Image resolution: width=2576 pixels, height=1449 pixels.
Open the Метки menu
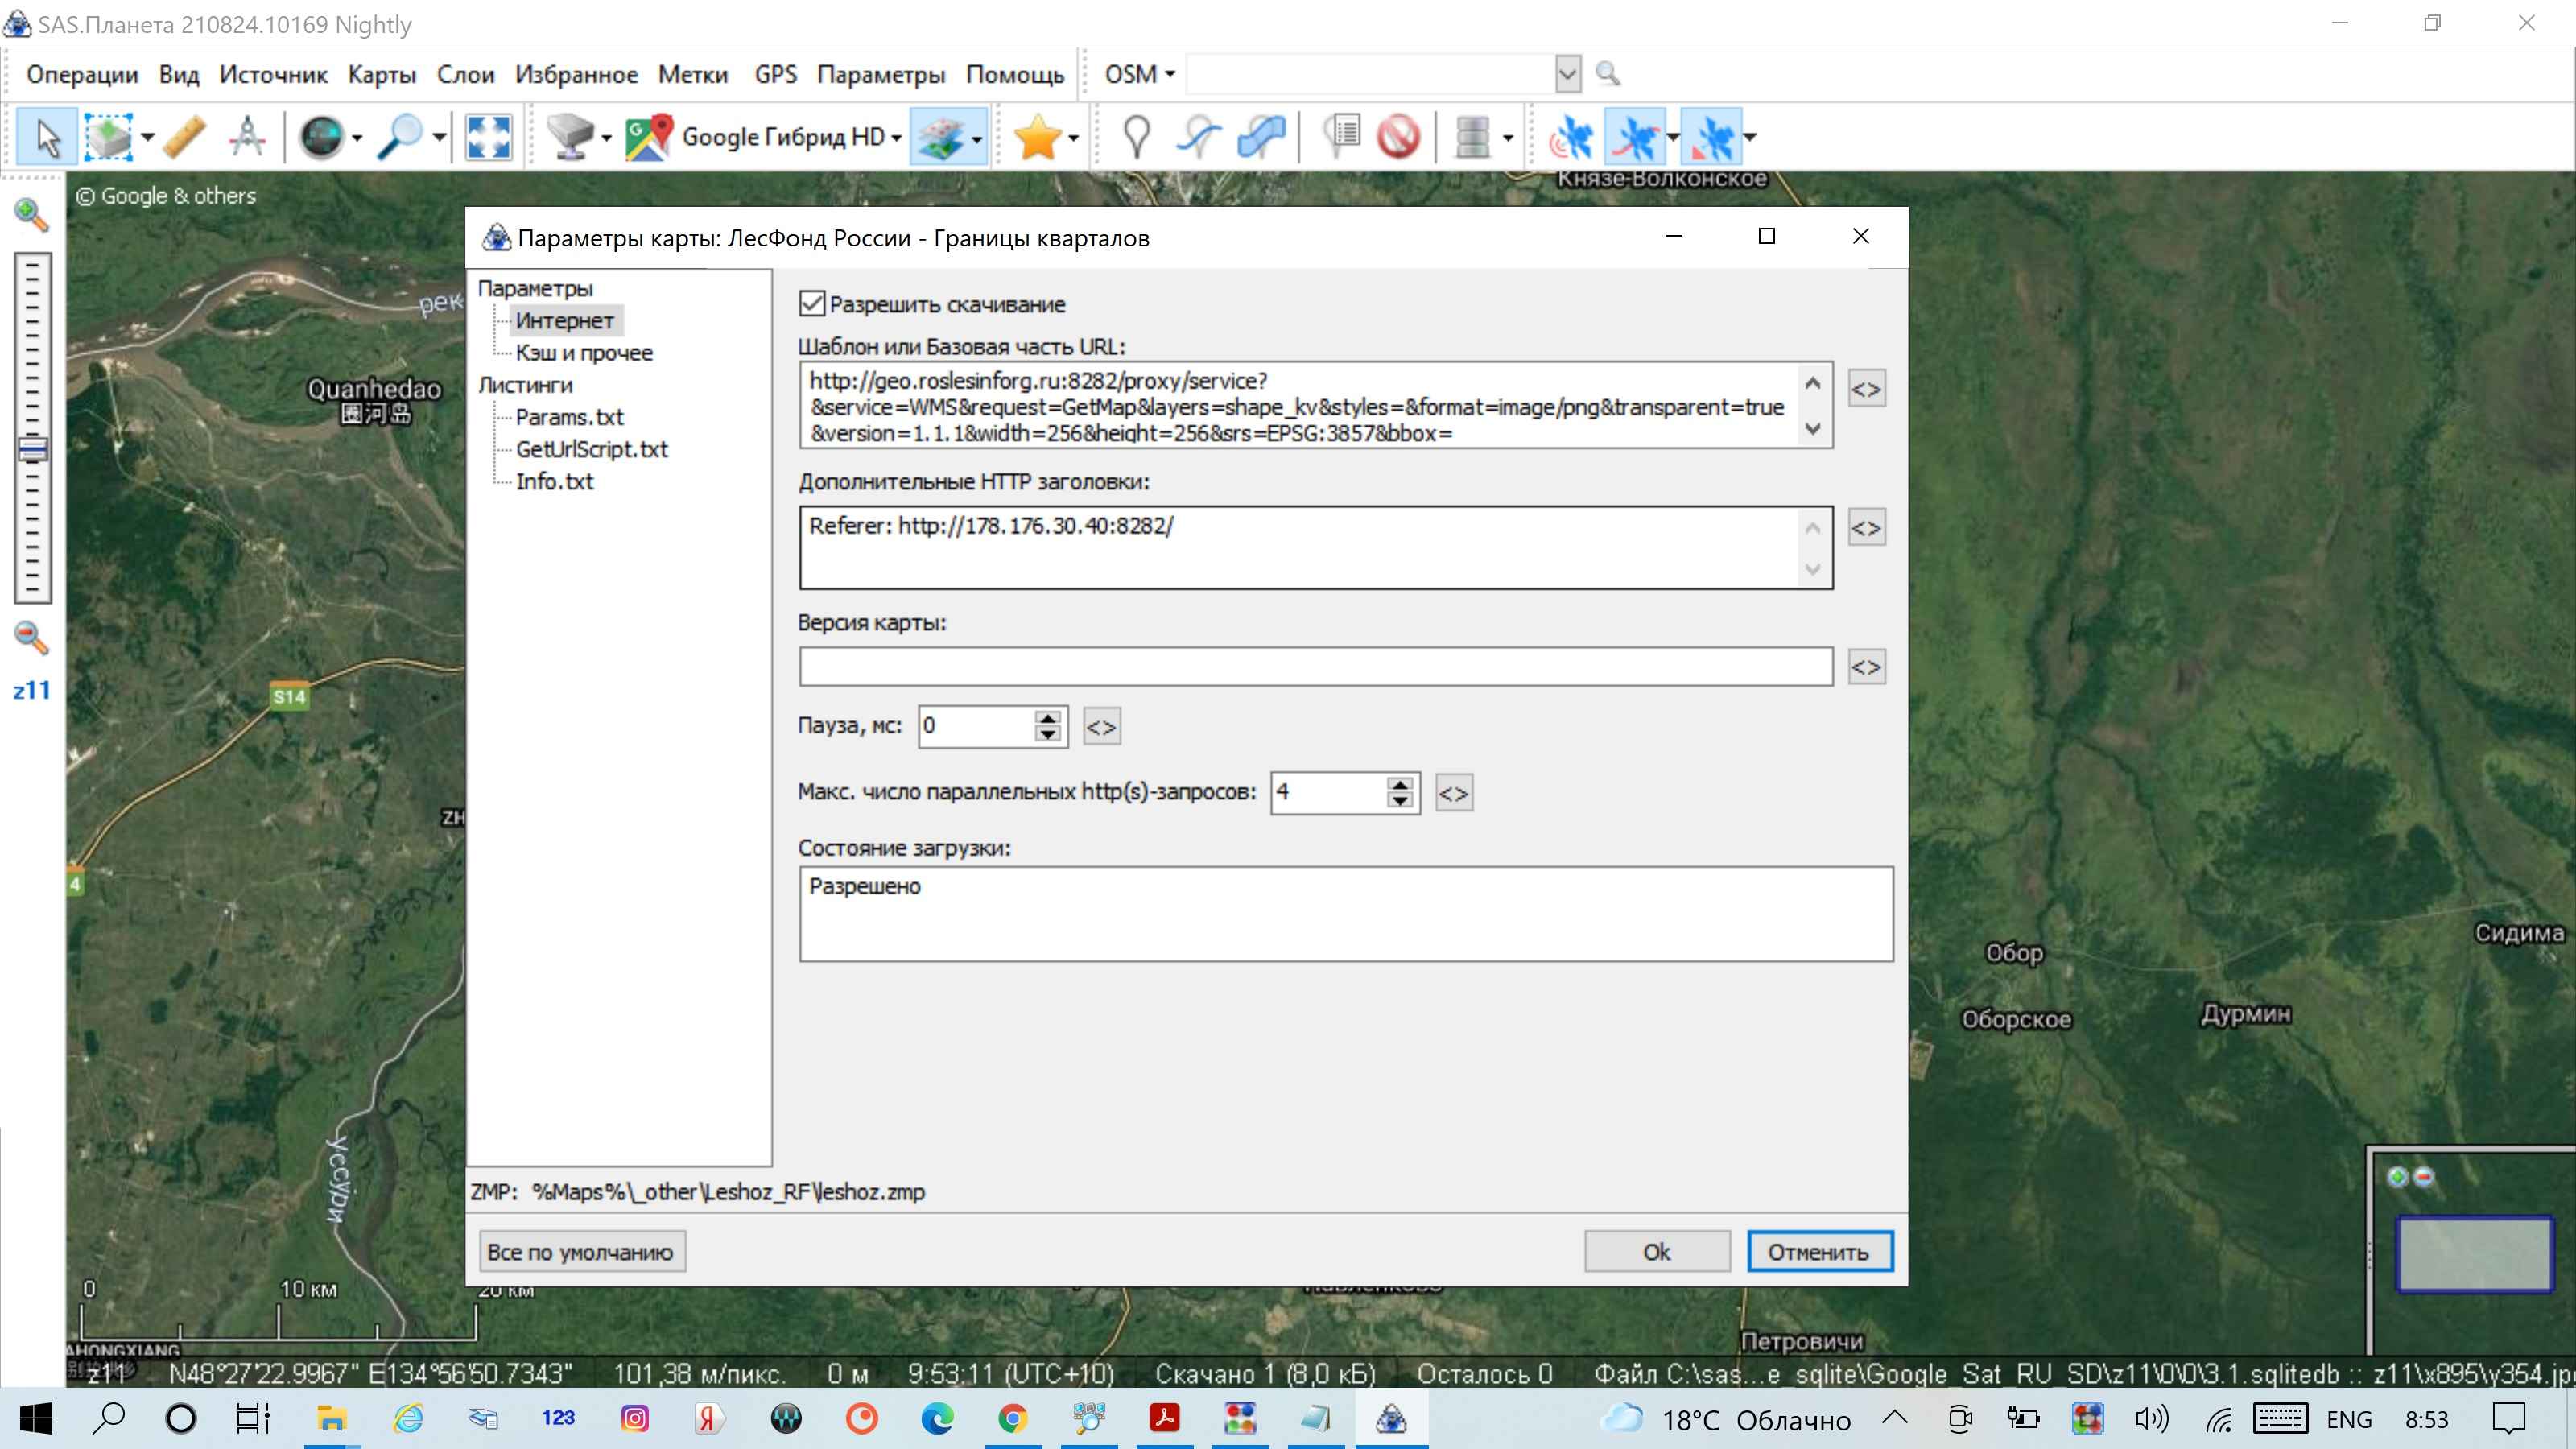pyautogui.click(x=692, y=75)
